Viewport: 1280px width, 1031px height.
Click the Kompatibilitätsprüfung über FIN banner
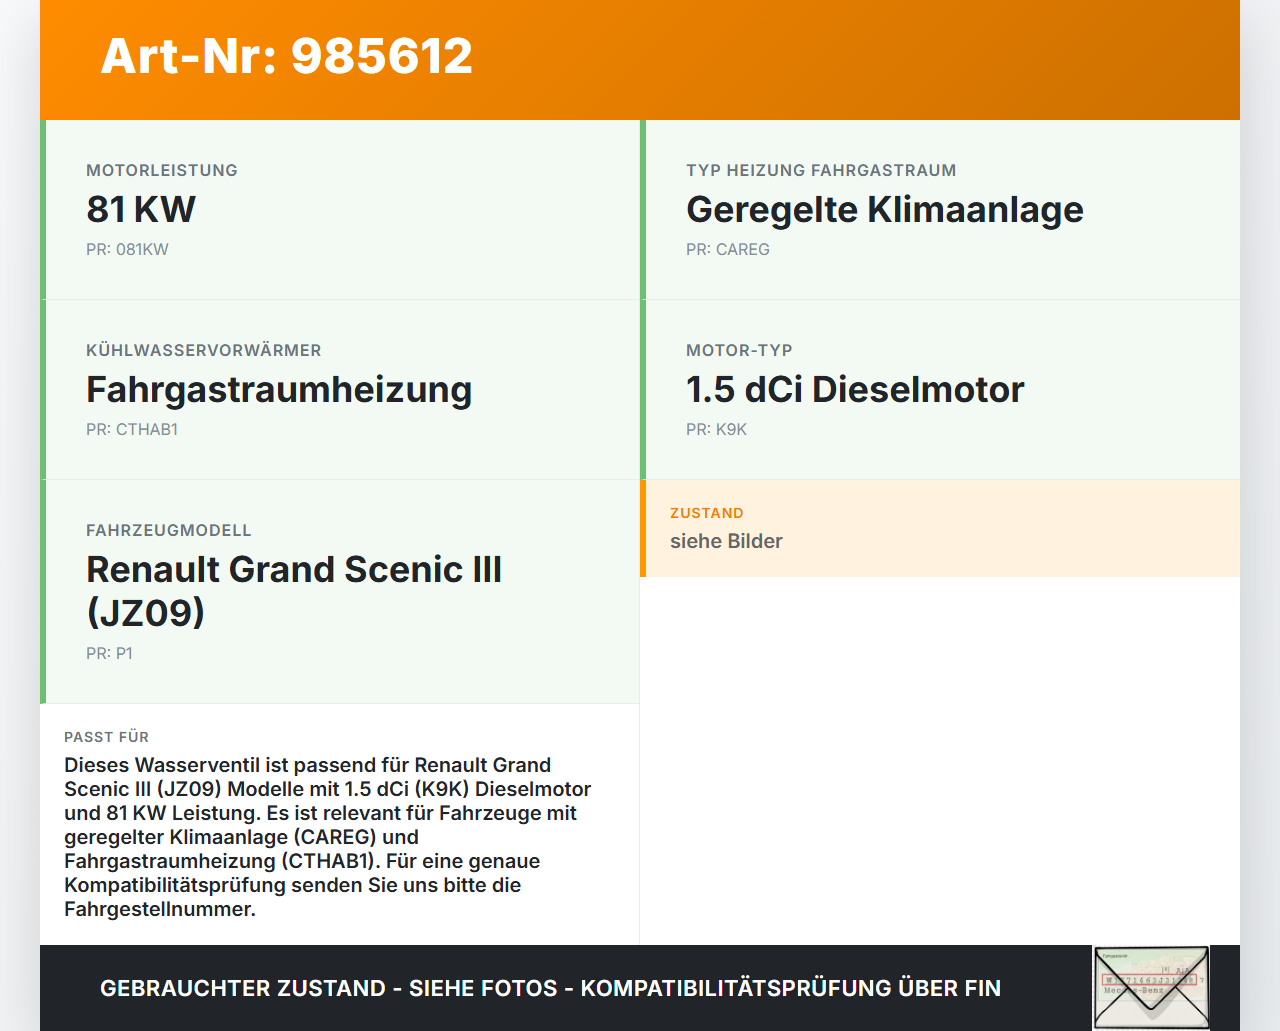point(550,987)
